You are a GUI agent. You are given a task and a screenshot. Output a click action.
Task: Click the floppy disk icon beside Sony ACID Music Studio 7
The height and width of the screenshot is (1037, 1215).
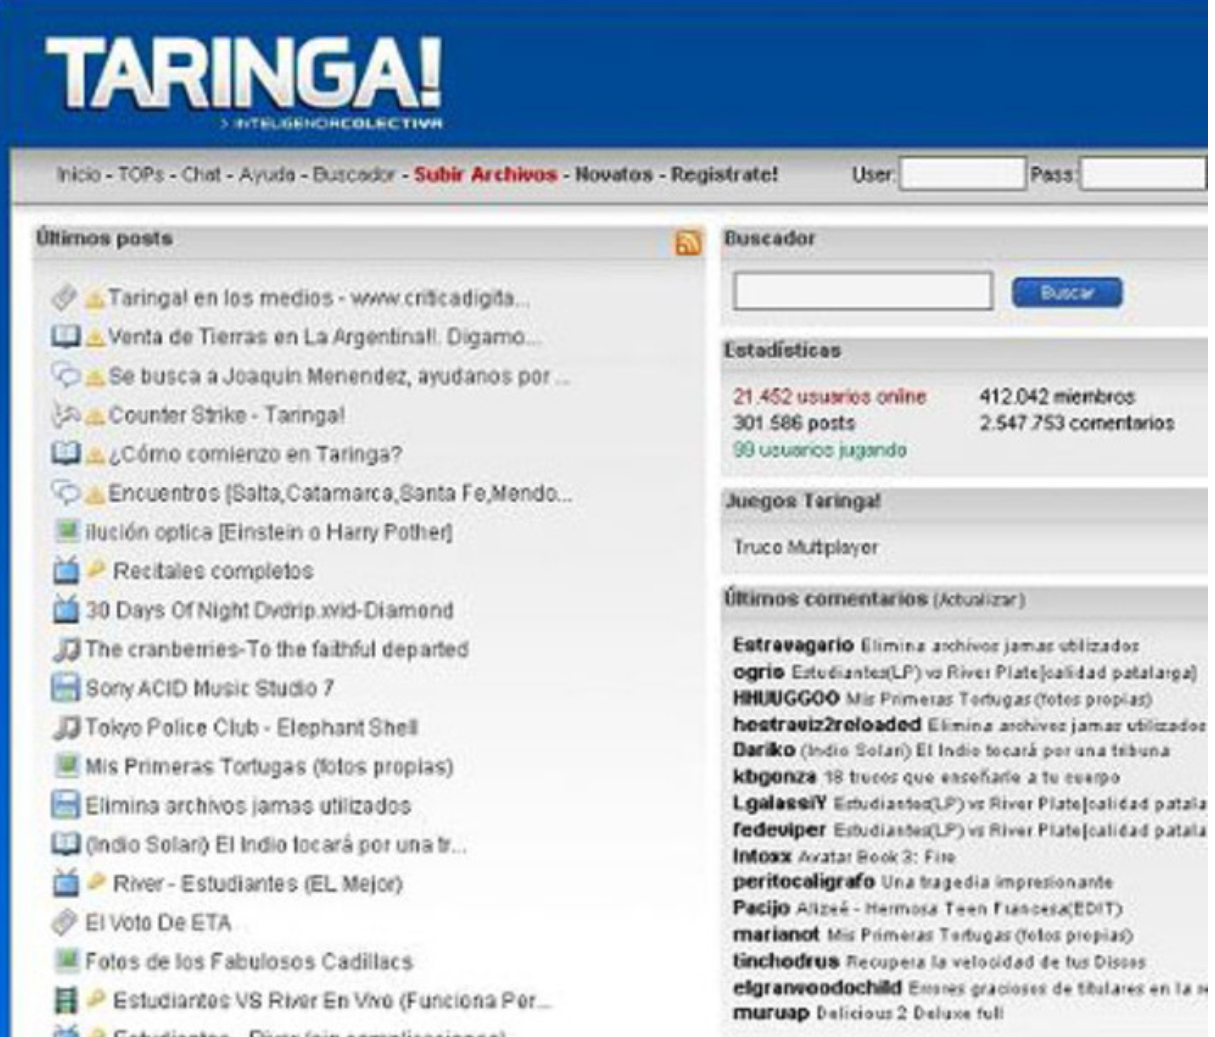click(65, 688)
